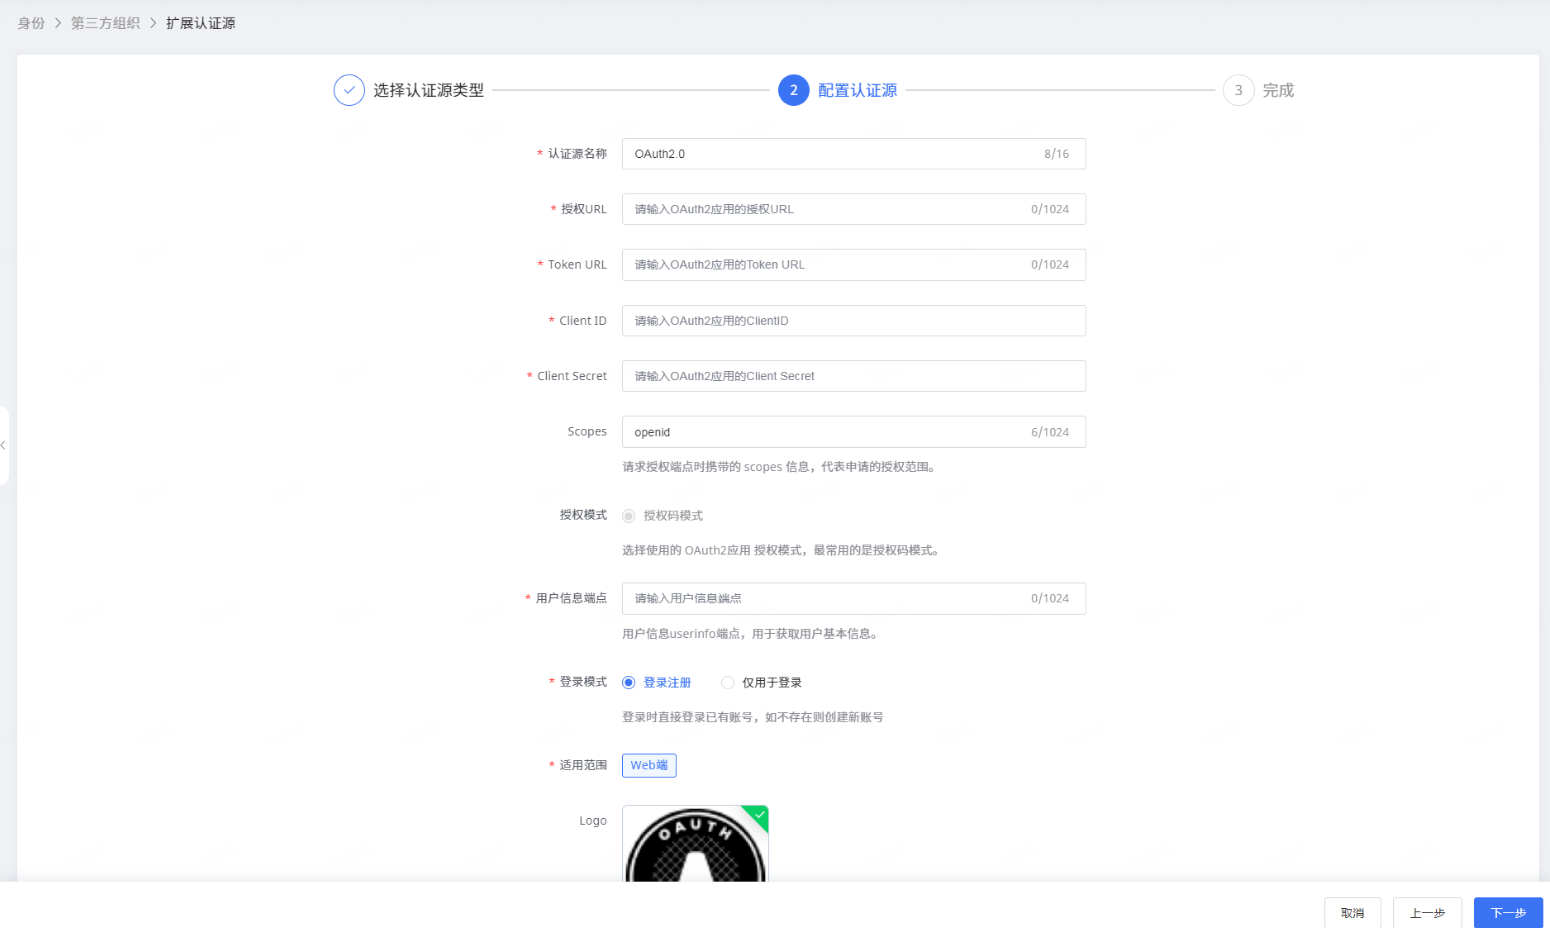Click the Client Secret text field
The width and height of the screenshot is (1550, 928).
pyautogui.click(x=853, y=376)
